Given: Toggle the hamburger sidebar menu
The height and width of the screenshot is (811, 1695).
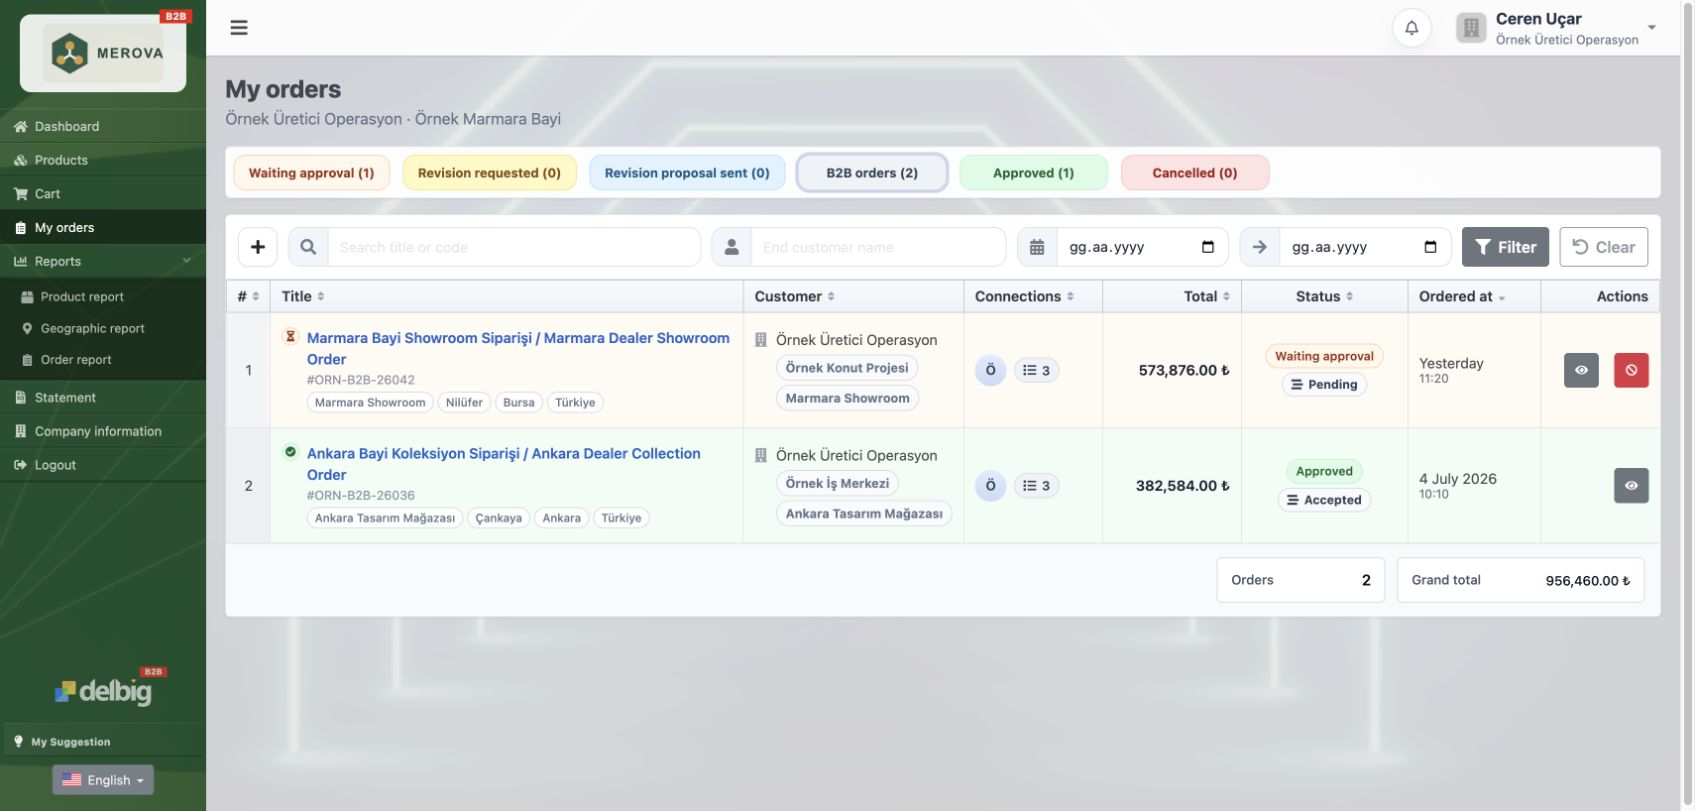Looking at the screenshot, I should click(x=239, y=27).
